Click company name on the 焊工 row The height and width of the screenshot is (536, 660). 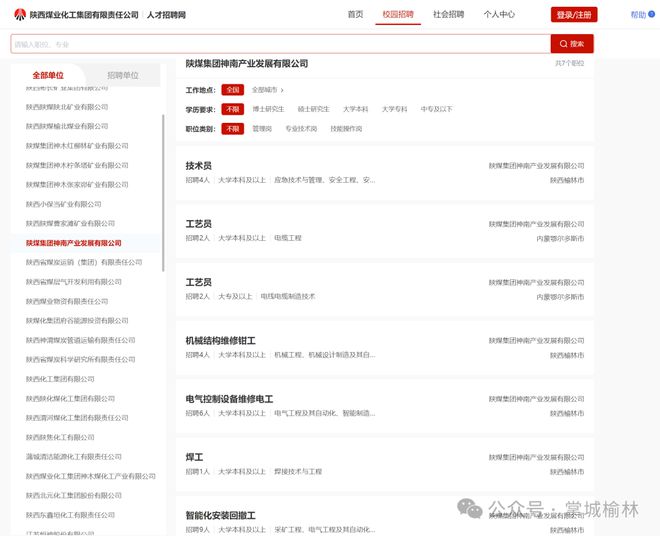(x=536, y=457)
